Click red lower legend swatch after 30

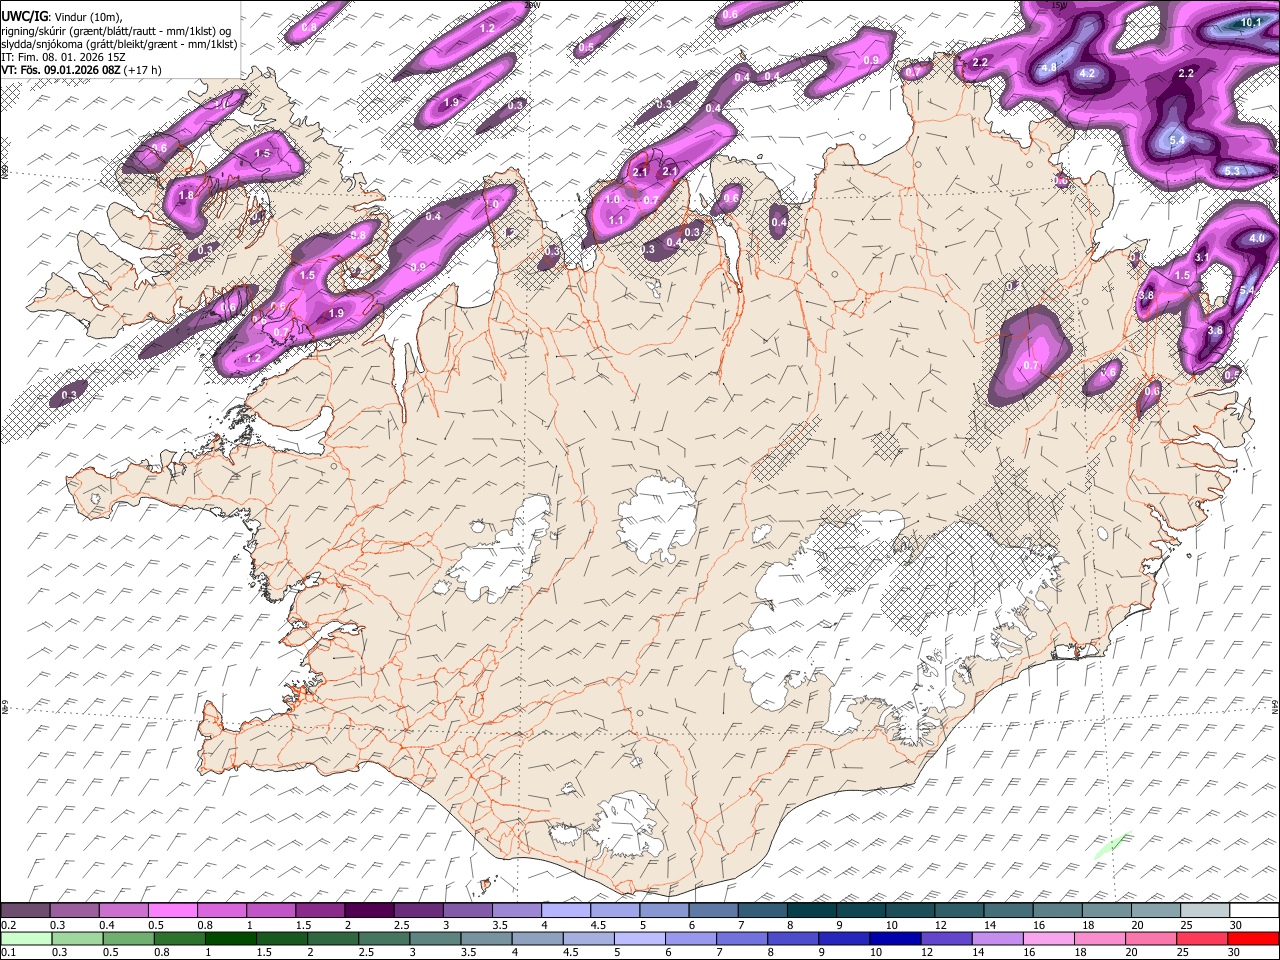point(1253,938)
